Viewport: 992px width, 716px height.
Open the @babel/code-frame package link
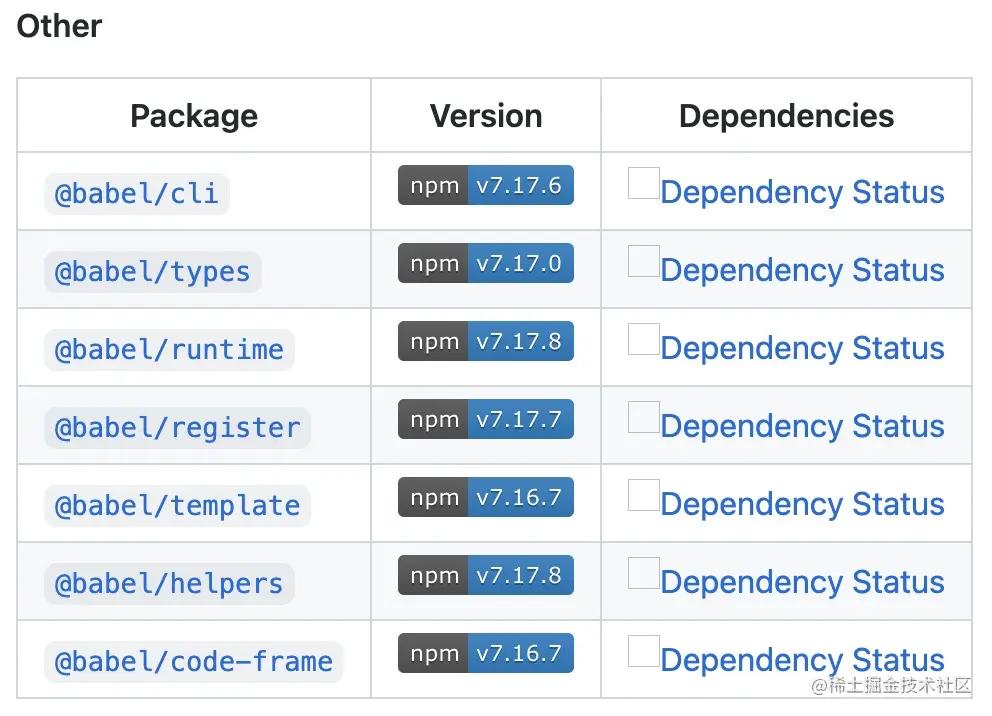[x=193, y=661]
